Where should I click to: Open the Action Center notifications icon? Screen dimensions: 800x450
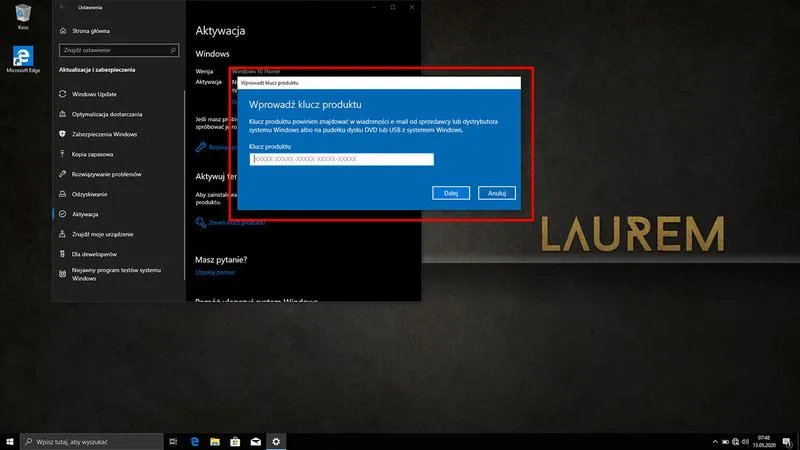click(x=787, y=442)
